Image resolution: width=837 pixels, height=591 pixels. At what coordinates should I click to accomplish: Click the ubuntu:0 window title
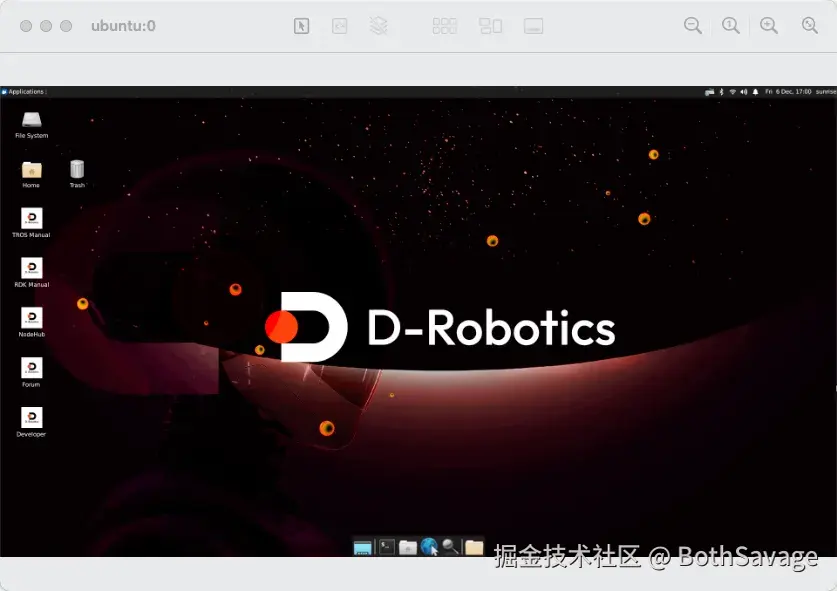click(123, 26)
